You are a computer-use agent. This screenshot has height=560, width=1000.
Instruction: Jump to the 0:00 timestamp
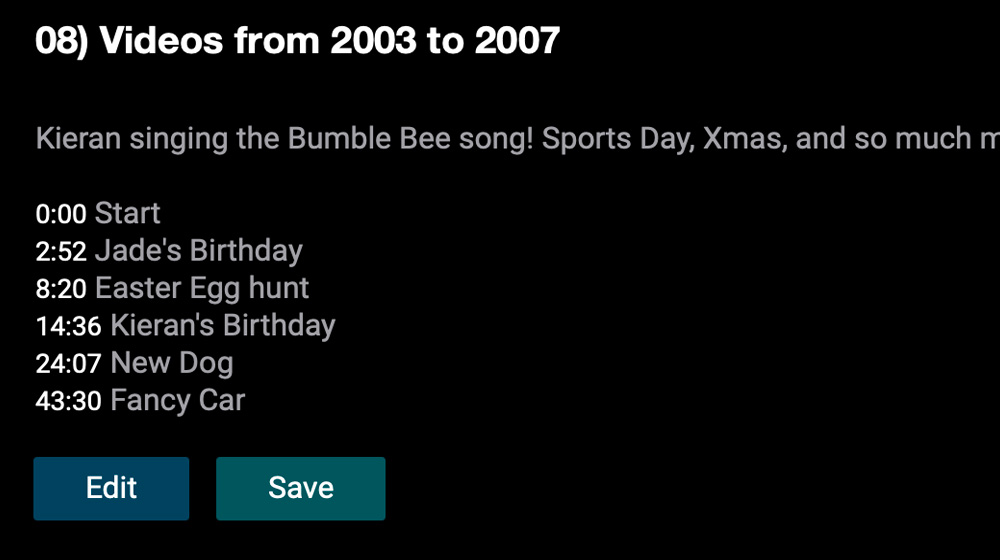pyautogui.click(x=61, y=214)
